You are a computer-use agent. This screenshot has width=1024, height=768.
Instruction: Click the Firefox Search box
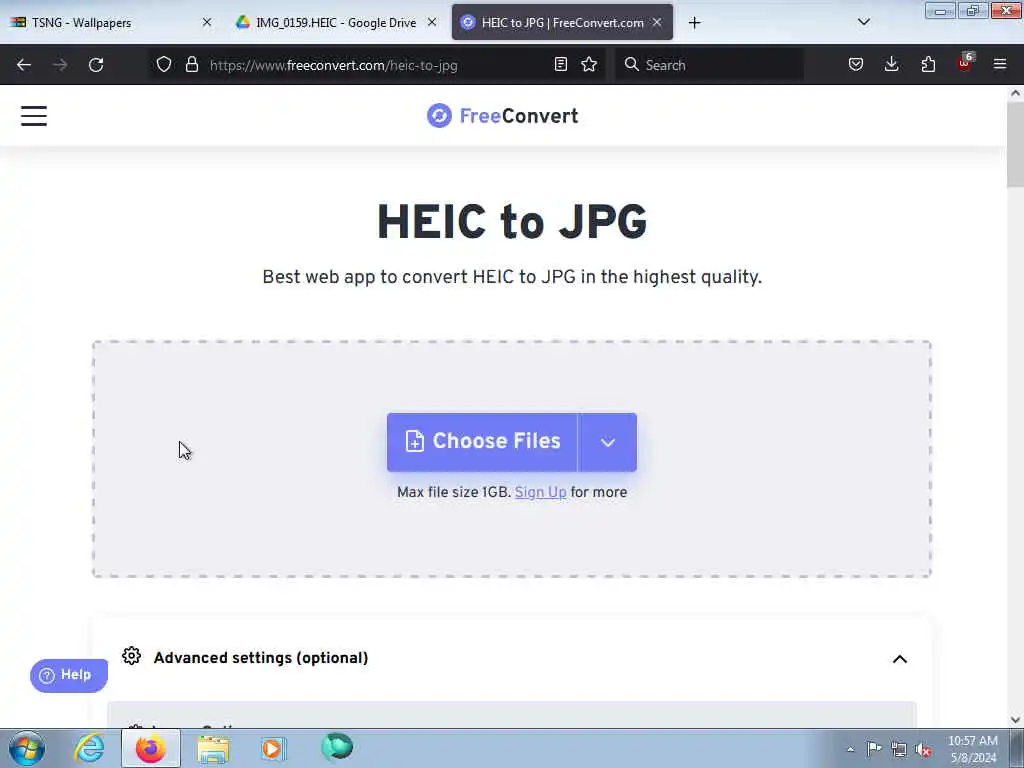[x=709, y=65]
